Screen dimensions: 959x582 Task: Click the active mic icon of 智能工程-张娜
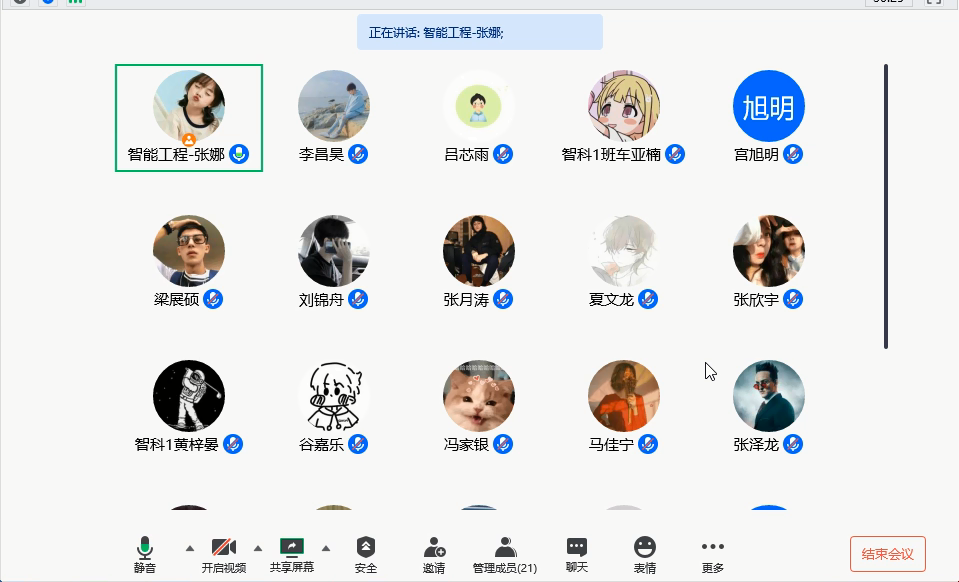[239, 154]
